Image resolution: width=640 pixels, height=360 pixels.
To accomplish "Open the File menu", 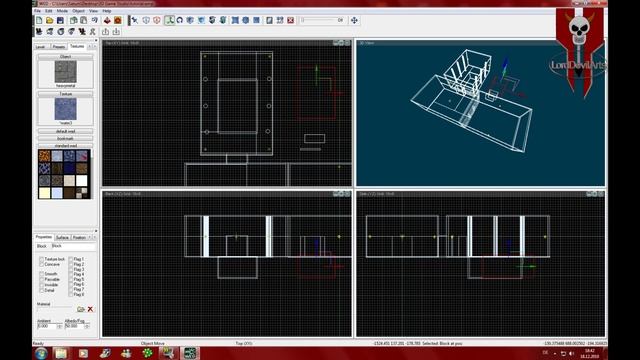I will point(37,11).
